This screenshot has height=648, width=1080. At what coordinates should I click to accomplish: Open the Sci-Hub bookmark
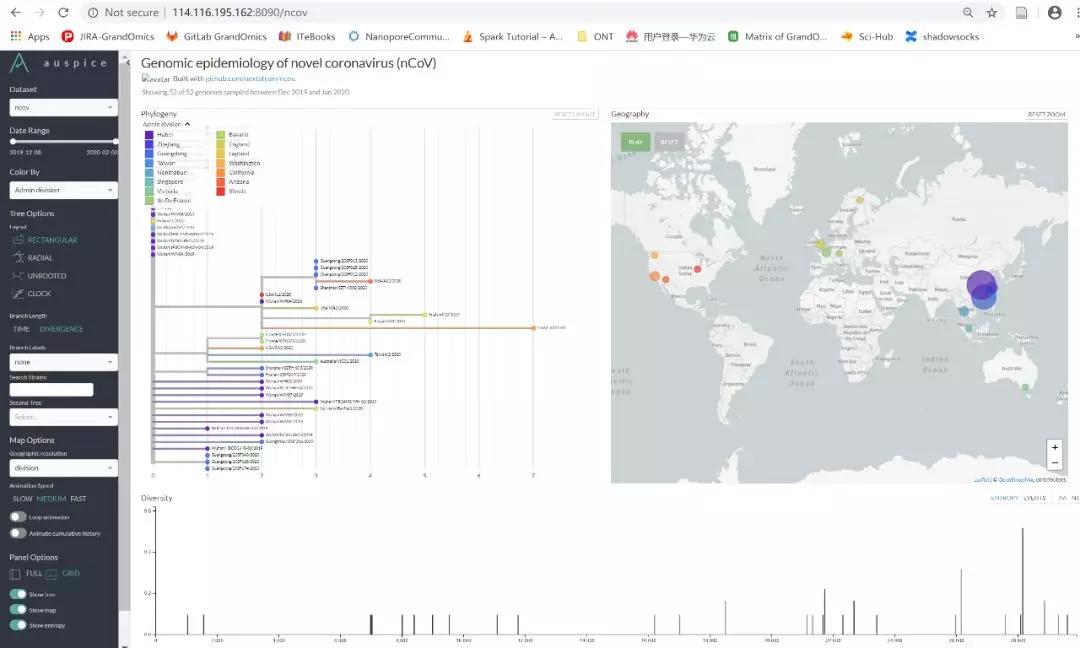click(867, 36)
